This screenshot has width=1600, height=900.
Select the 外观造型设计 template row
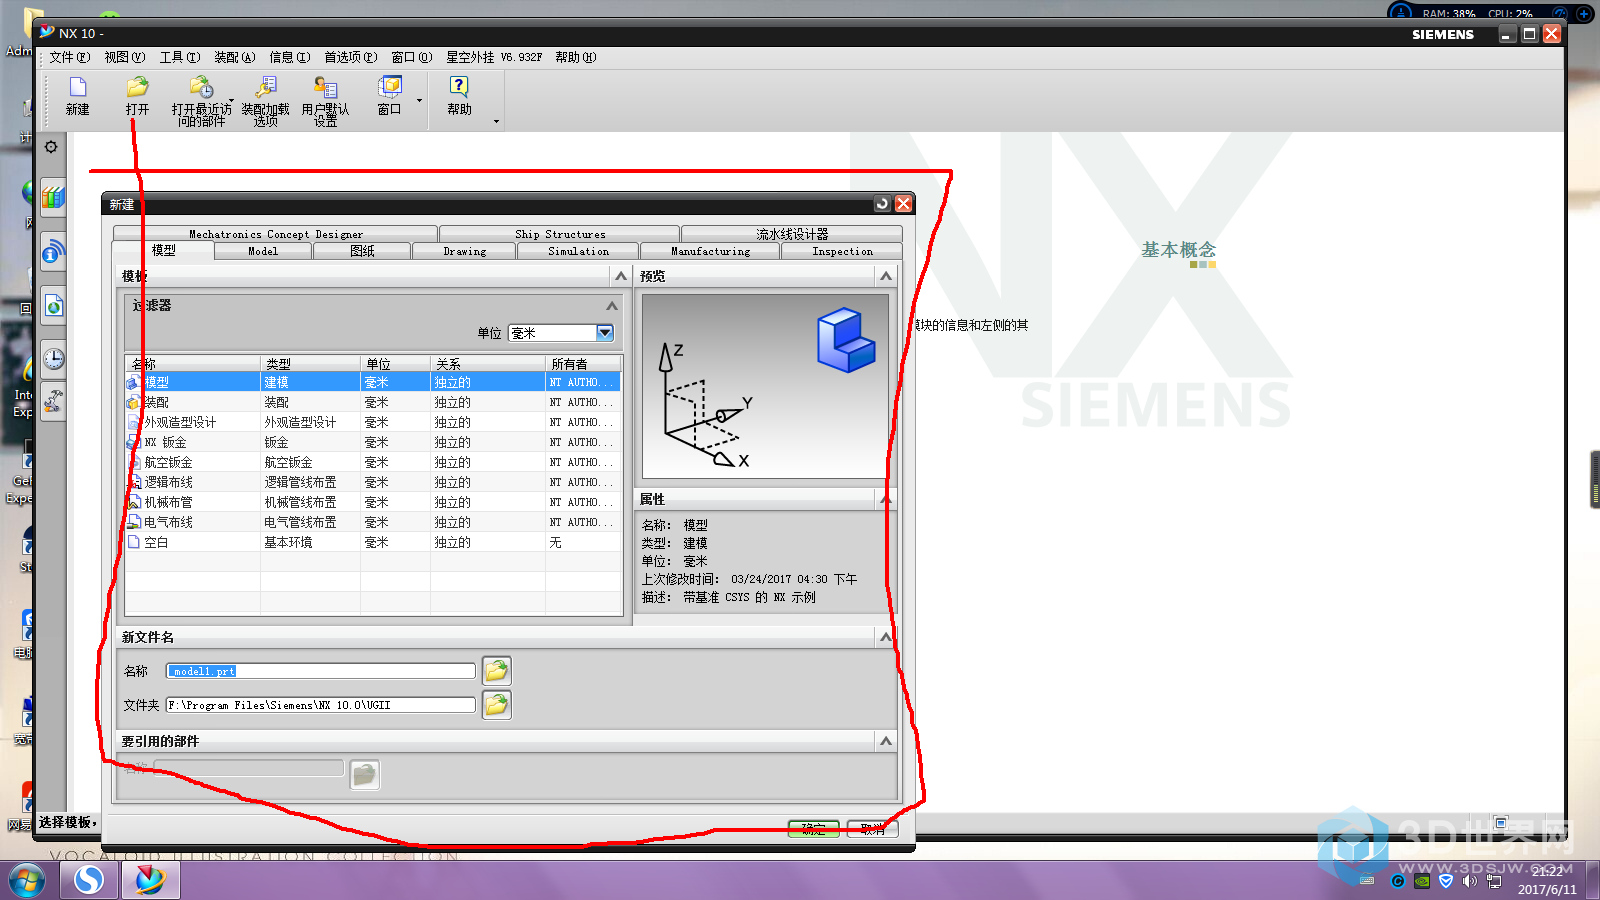373,422
